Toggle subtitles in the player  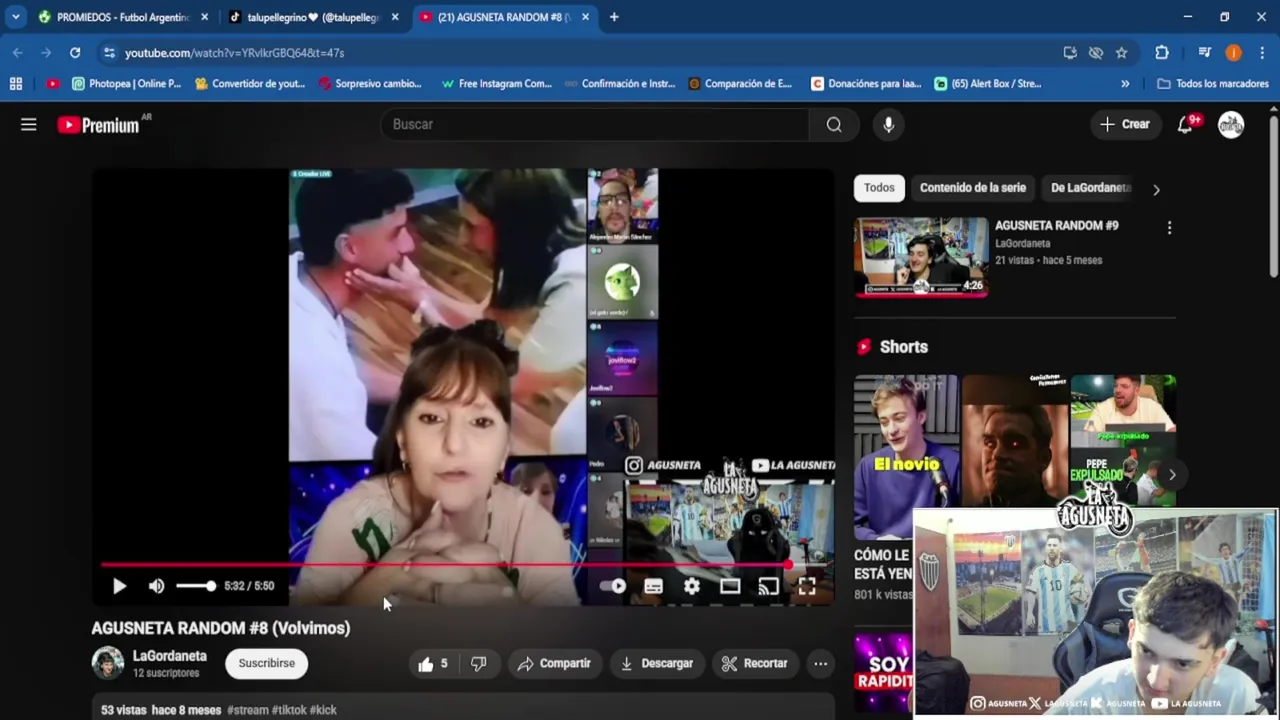pos(653,587)
